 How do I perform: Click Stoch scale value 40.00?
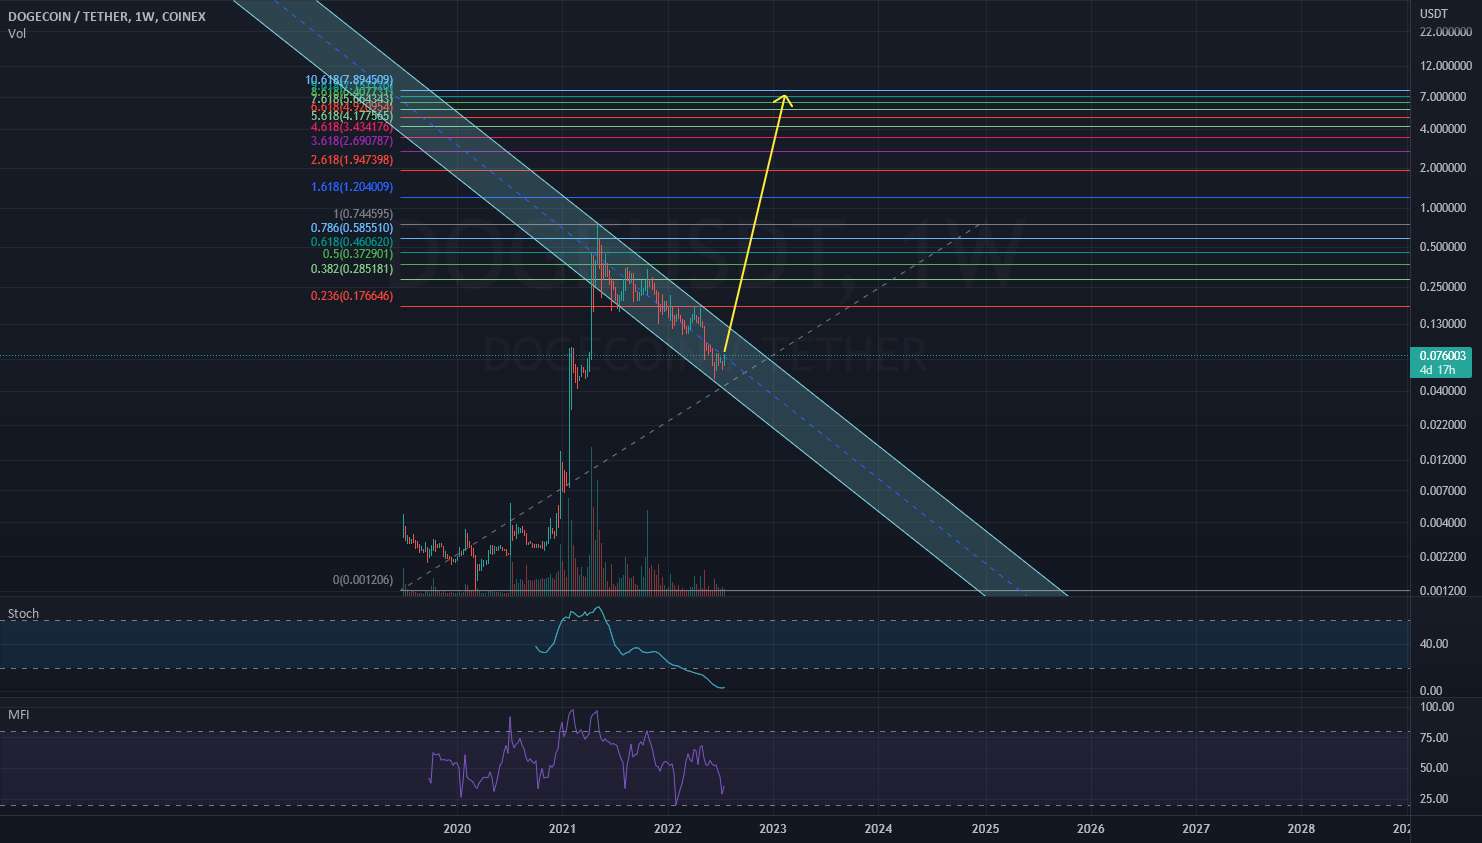pyautogui.click(x=1433, y=644)
